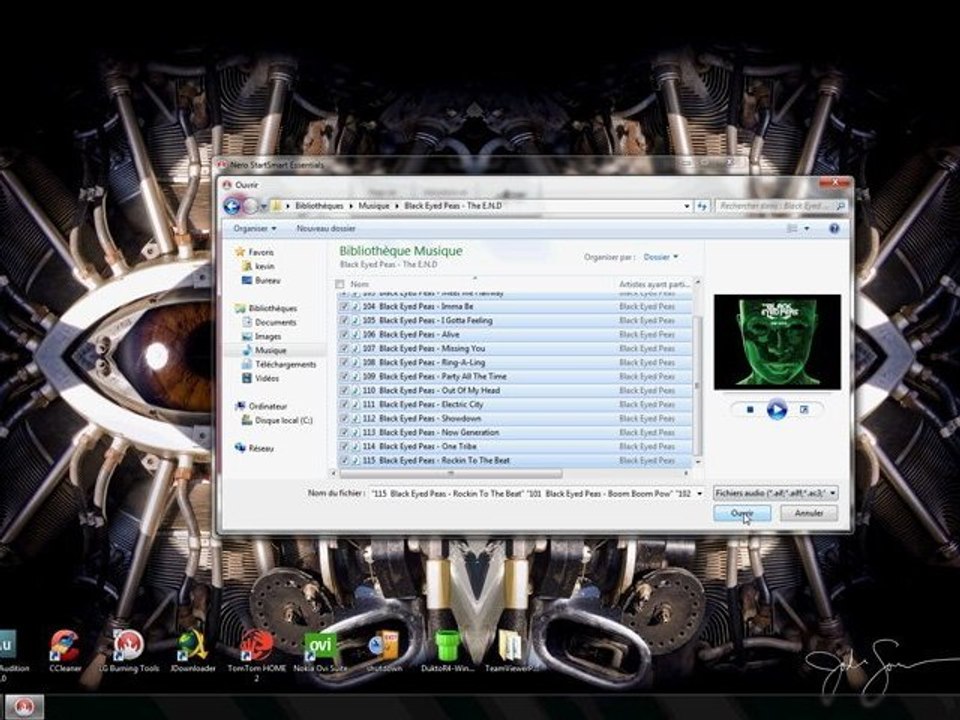
Task: Open TomTom HOME 2 desktop shortcut
Action: tap(257, 655)
